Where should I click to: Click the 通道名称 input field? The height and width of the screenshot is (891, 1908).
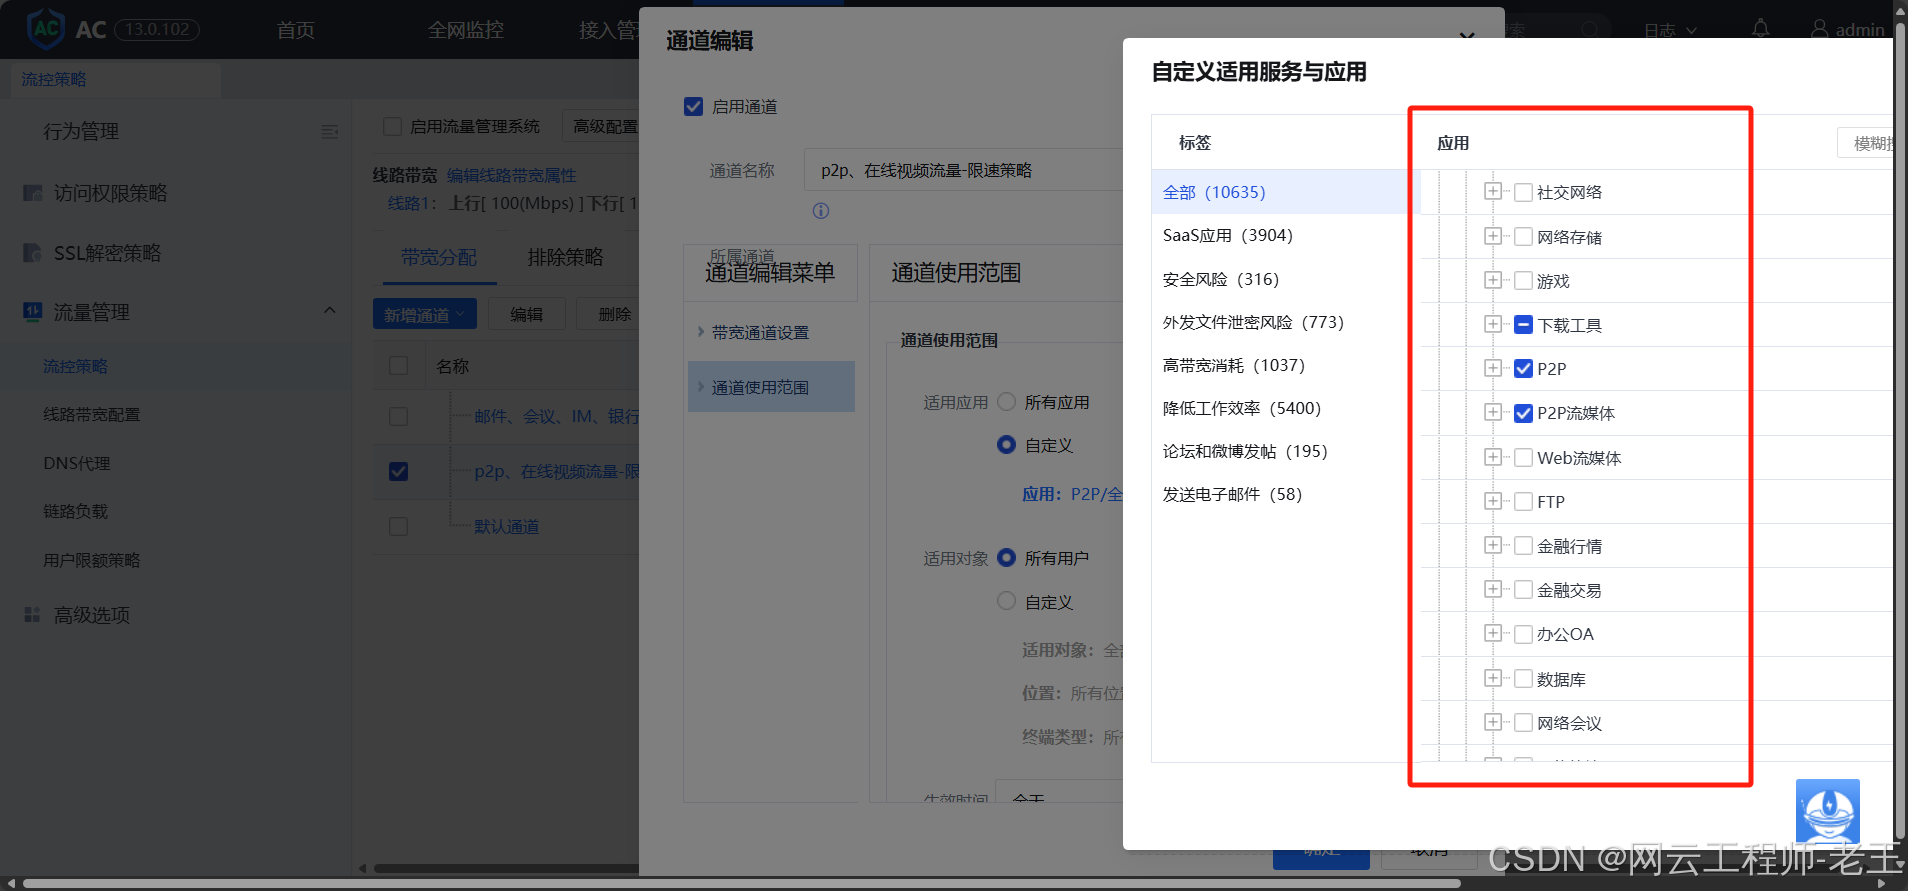coord(965,170)
